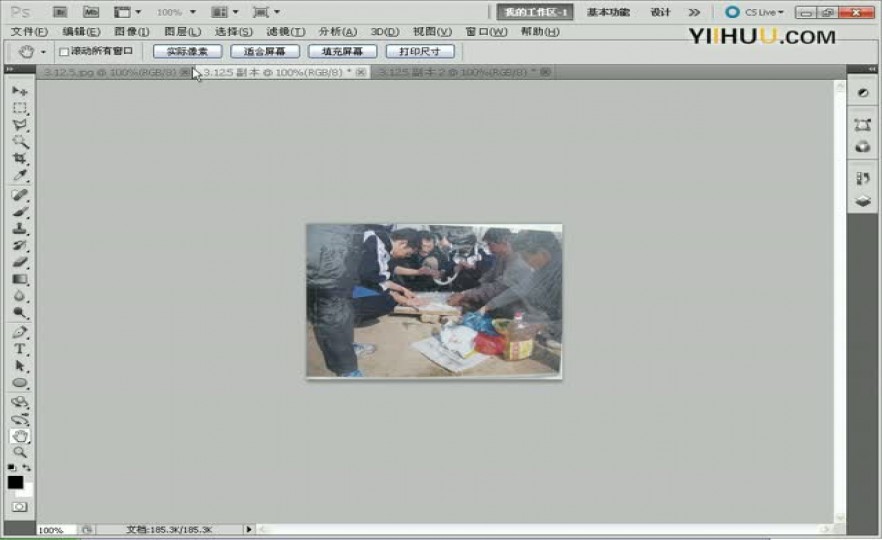The width and height of the screenshot is (882, 540).
Task: Select the 基本功能 workspace
Action: click(608, 12)
